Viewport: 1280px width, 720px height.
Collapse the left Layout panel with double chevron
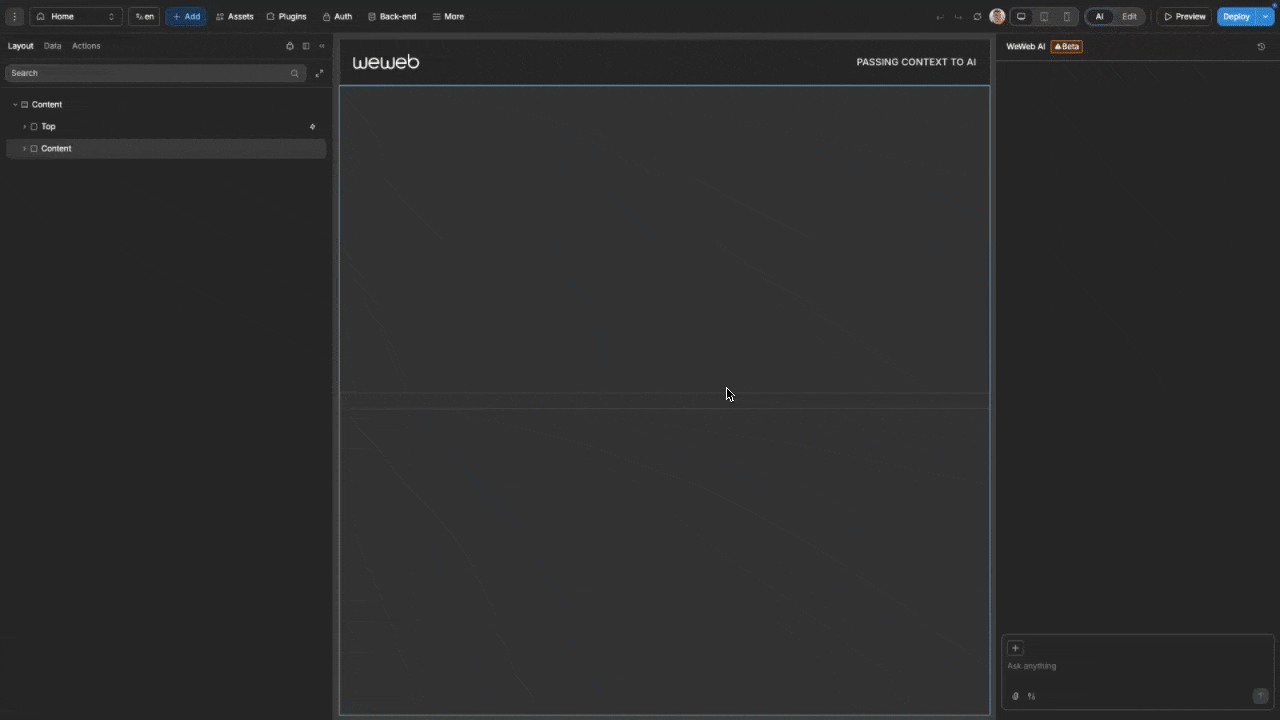321,46
